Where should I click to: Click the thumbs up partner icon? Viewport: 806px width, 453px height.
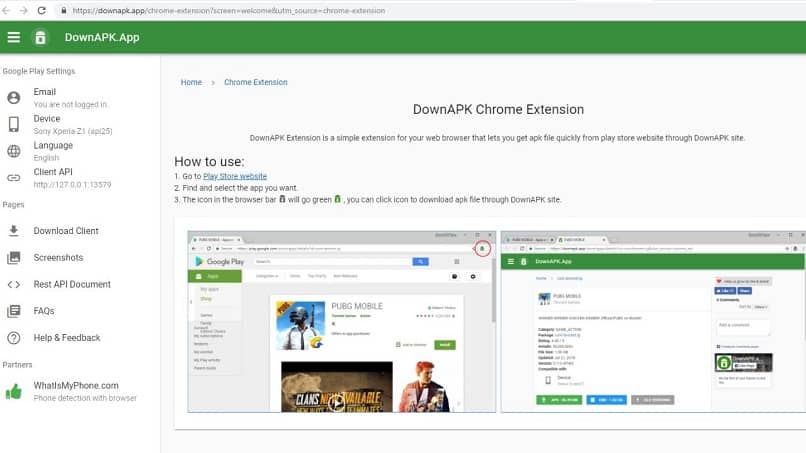coord(14,392)
